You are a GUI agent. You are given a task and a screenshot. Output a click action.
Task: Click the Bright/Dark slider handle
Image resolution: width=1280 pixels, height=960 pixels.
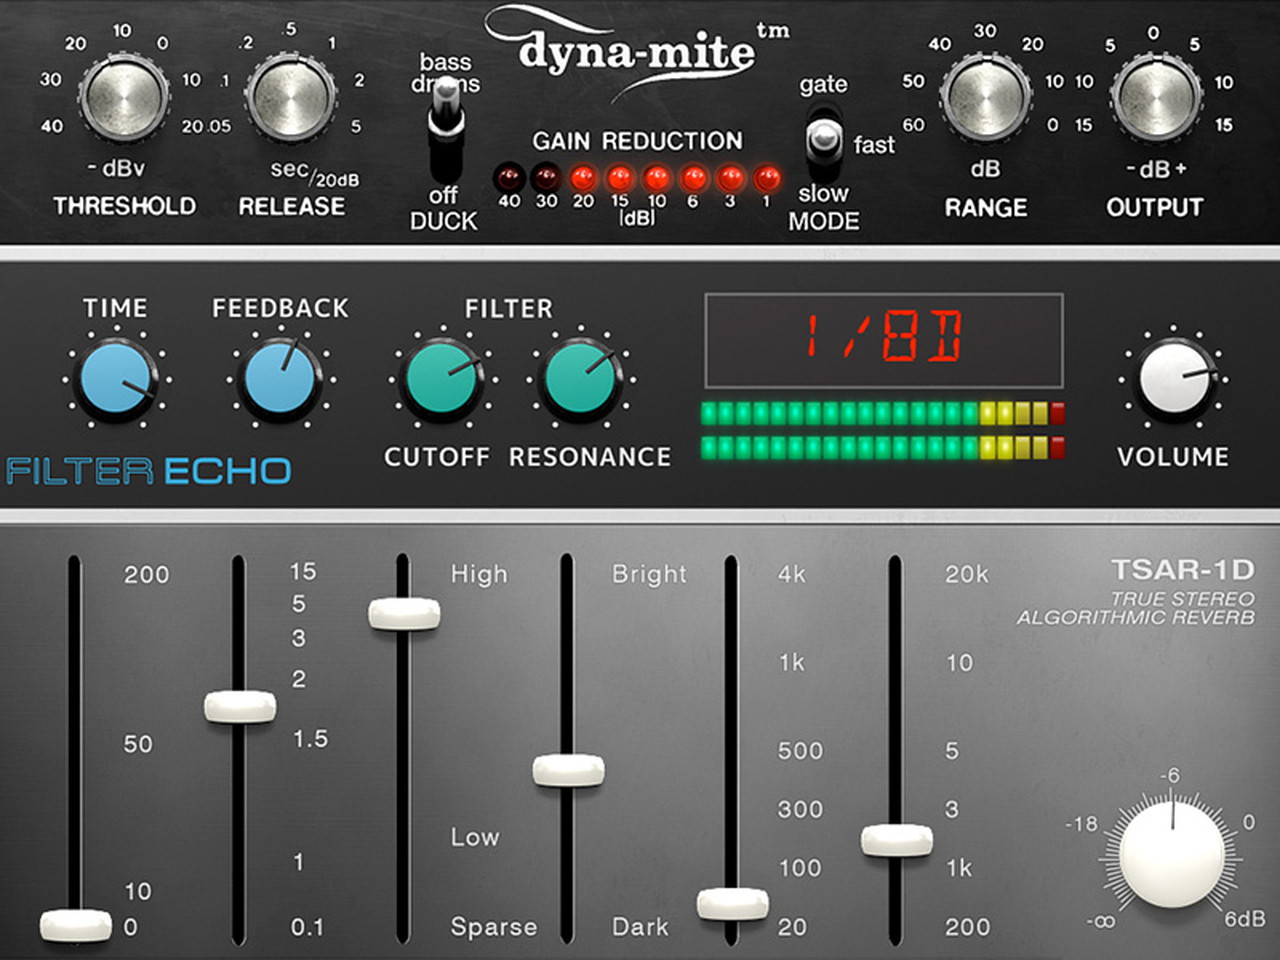[568, 770]
